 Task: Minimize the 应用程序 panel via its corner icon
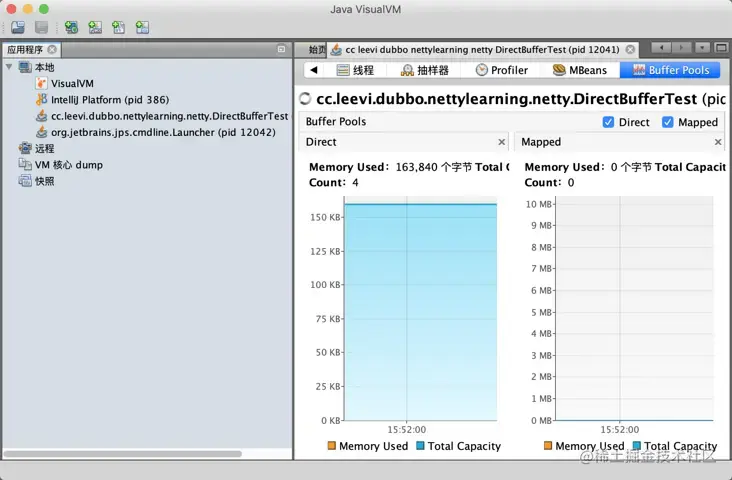pos(281,49)
